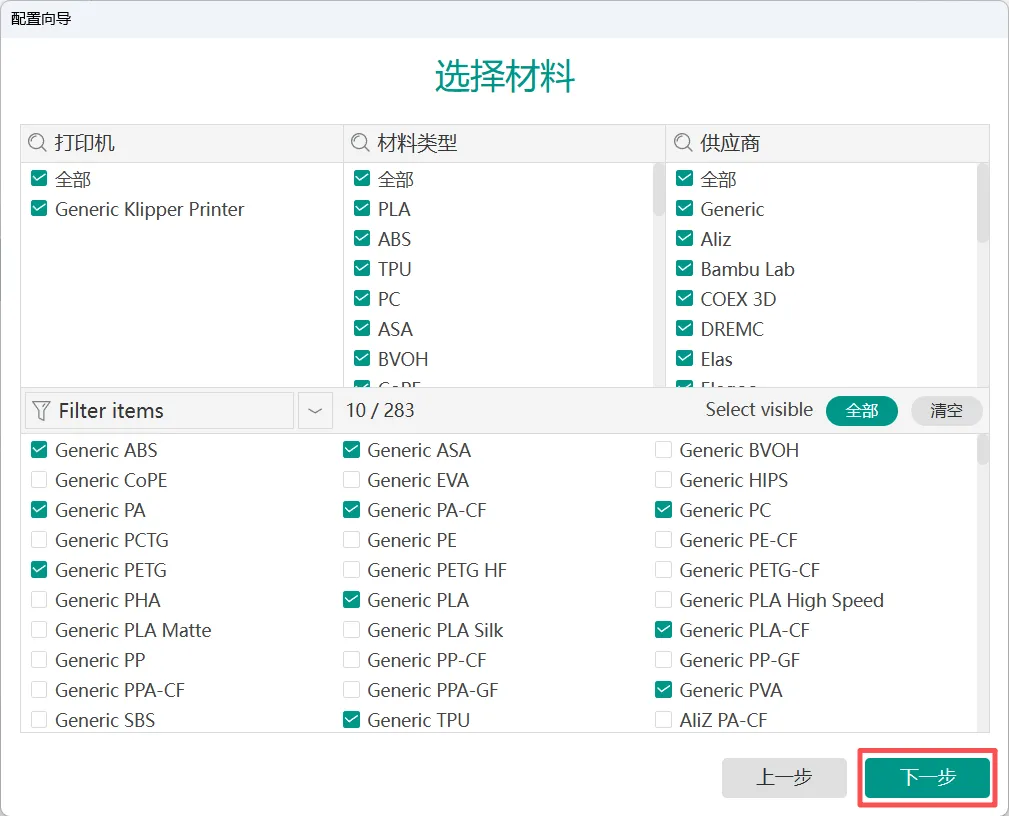The height and width of the screenshot is (816, 1009).
Task: Uncheck the Aliz vendor
Action: [x=685, y=239]
